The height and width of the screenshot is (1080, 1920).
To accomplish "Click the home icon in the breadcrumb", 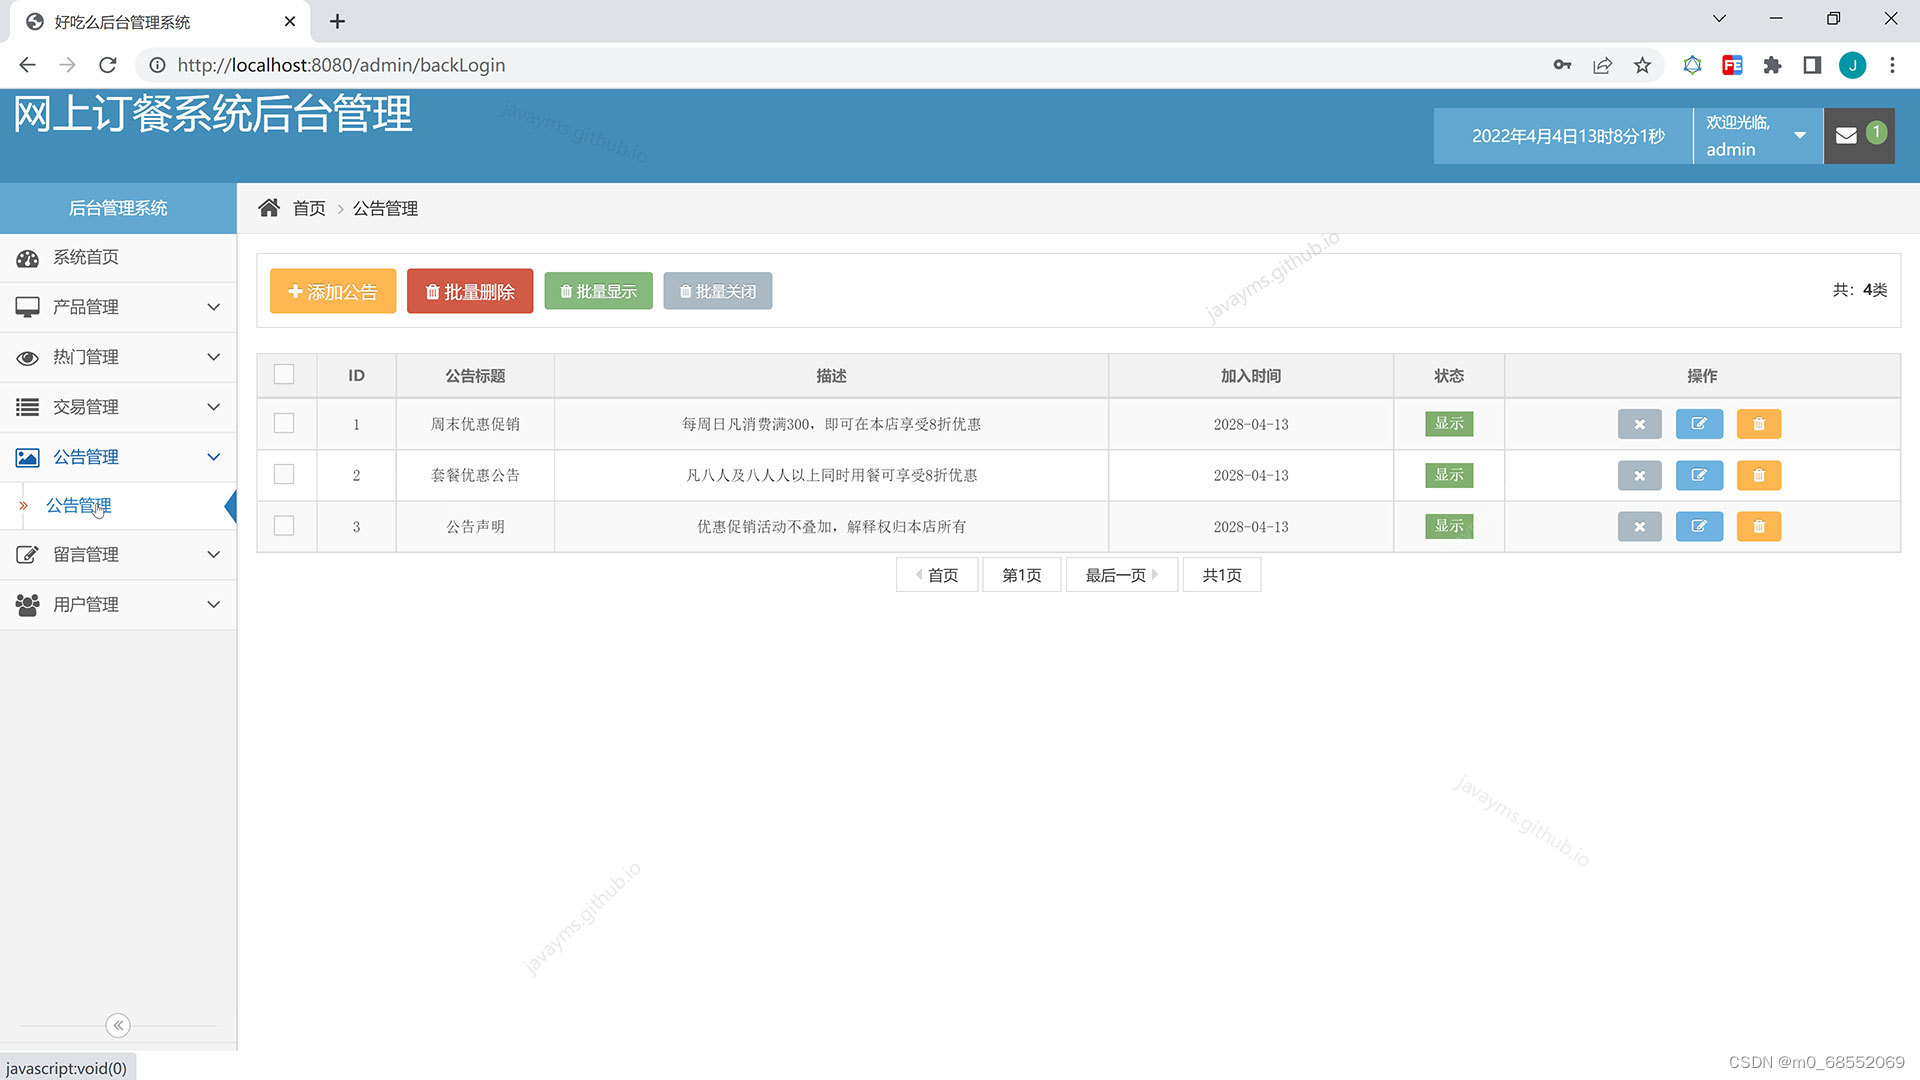I will click(269, 208).
